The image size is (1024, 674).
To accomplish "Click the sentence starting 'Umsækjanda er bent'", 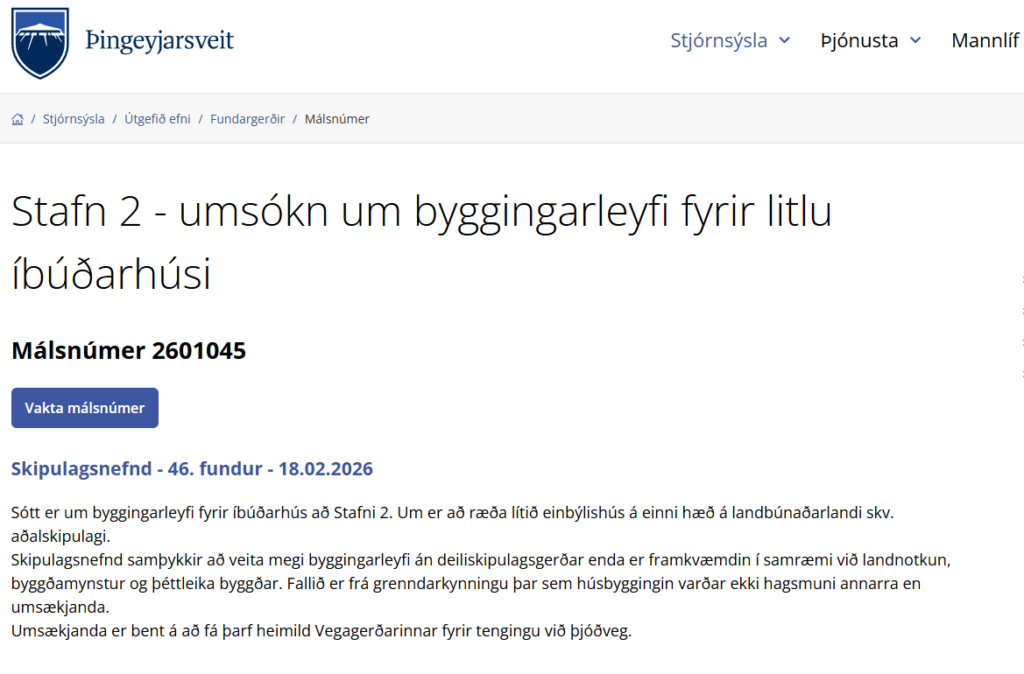I will 320,631.
